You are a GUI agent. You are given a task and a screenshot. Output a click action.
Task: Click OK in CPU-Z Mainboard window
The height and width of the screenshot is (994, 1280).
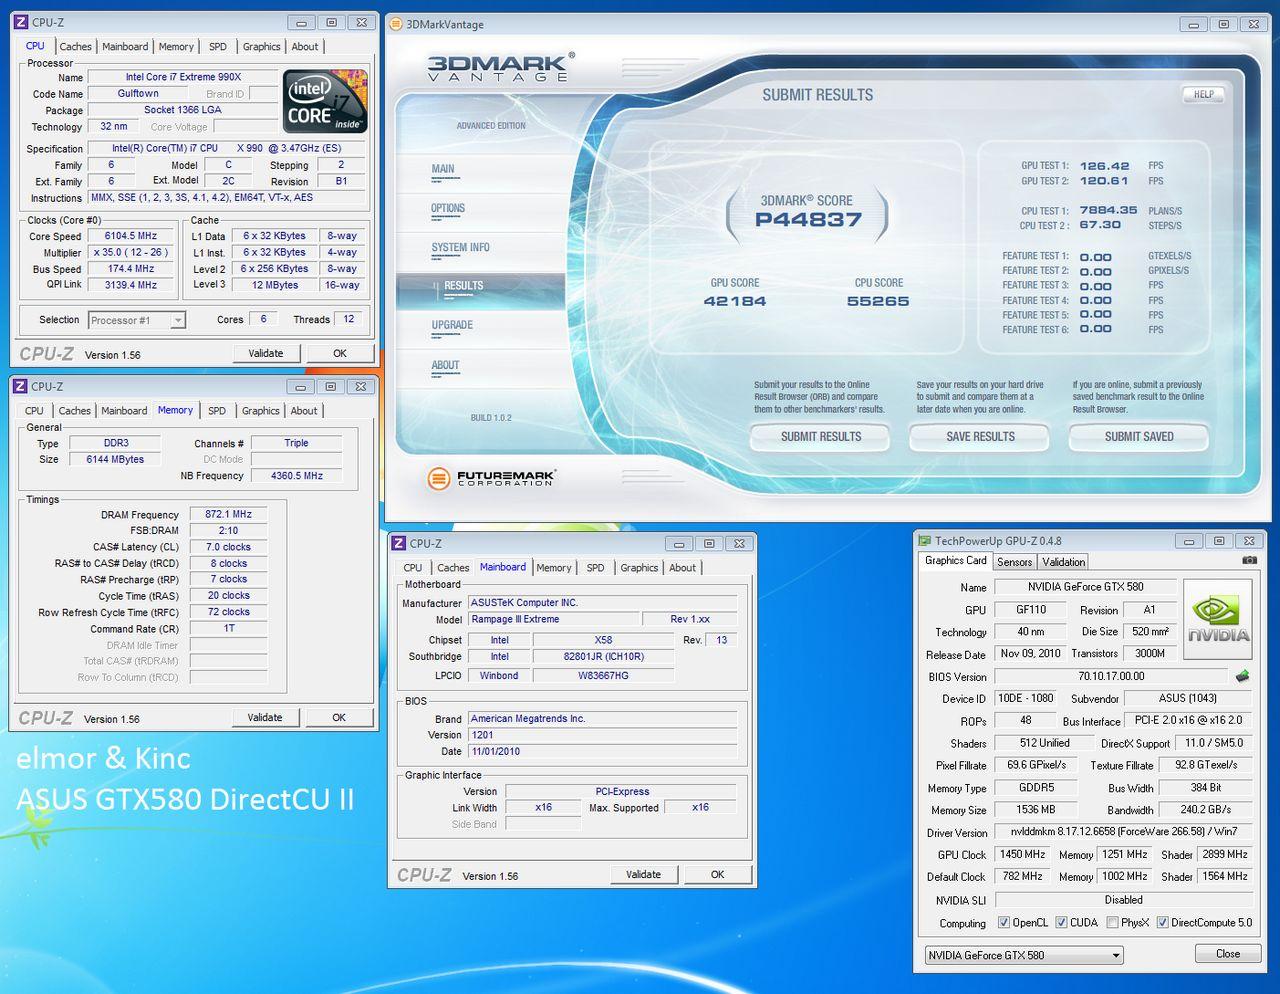click(x=717, y=874)
